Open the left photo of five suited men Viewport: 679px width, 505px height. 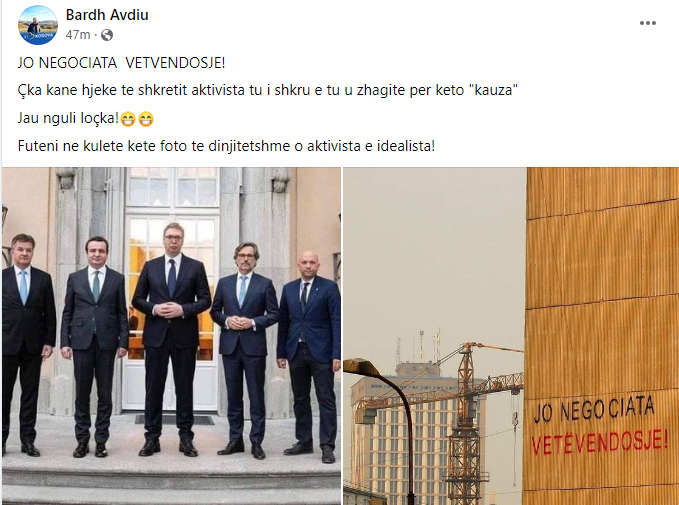[171, 336]
